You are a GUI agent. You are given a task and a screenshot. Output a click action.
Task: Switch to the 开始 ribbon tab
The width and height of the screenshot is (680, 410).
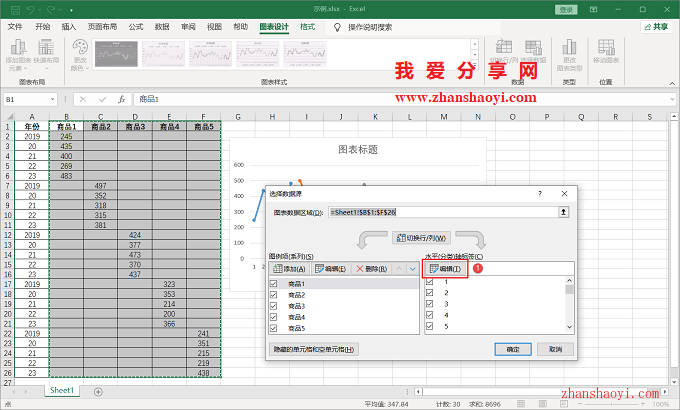tap(42, 27)
